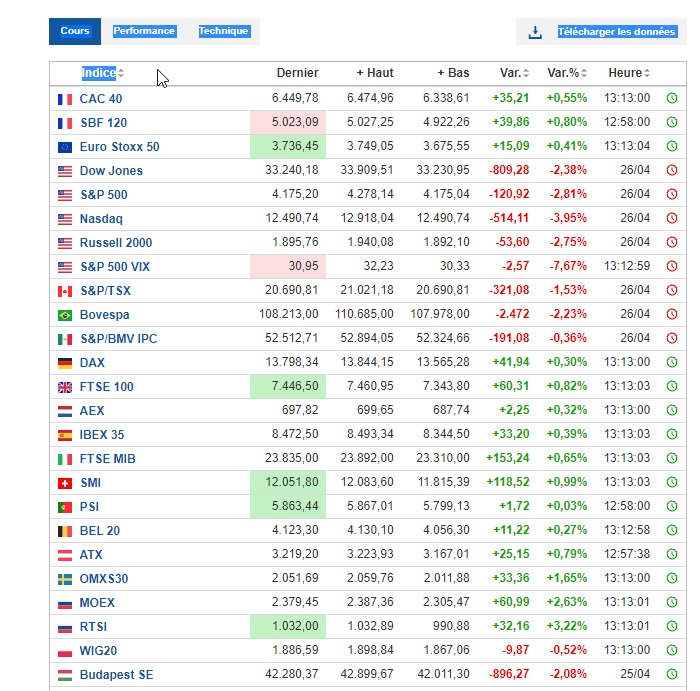Open the CAC 40 index link
The image size is (700, 691).
[101, 99]
